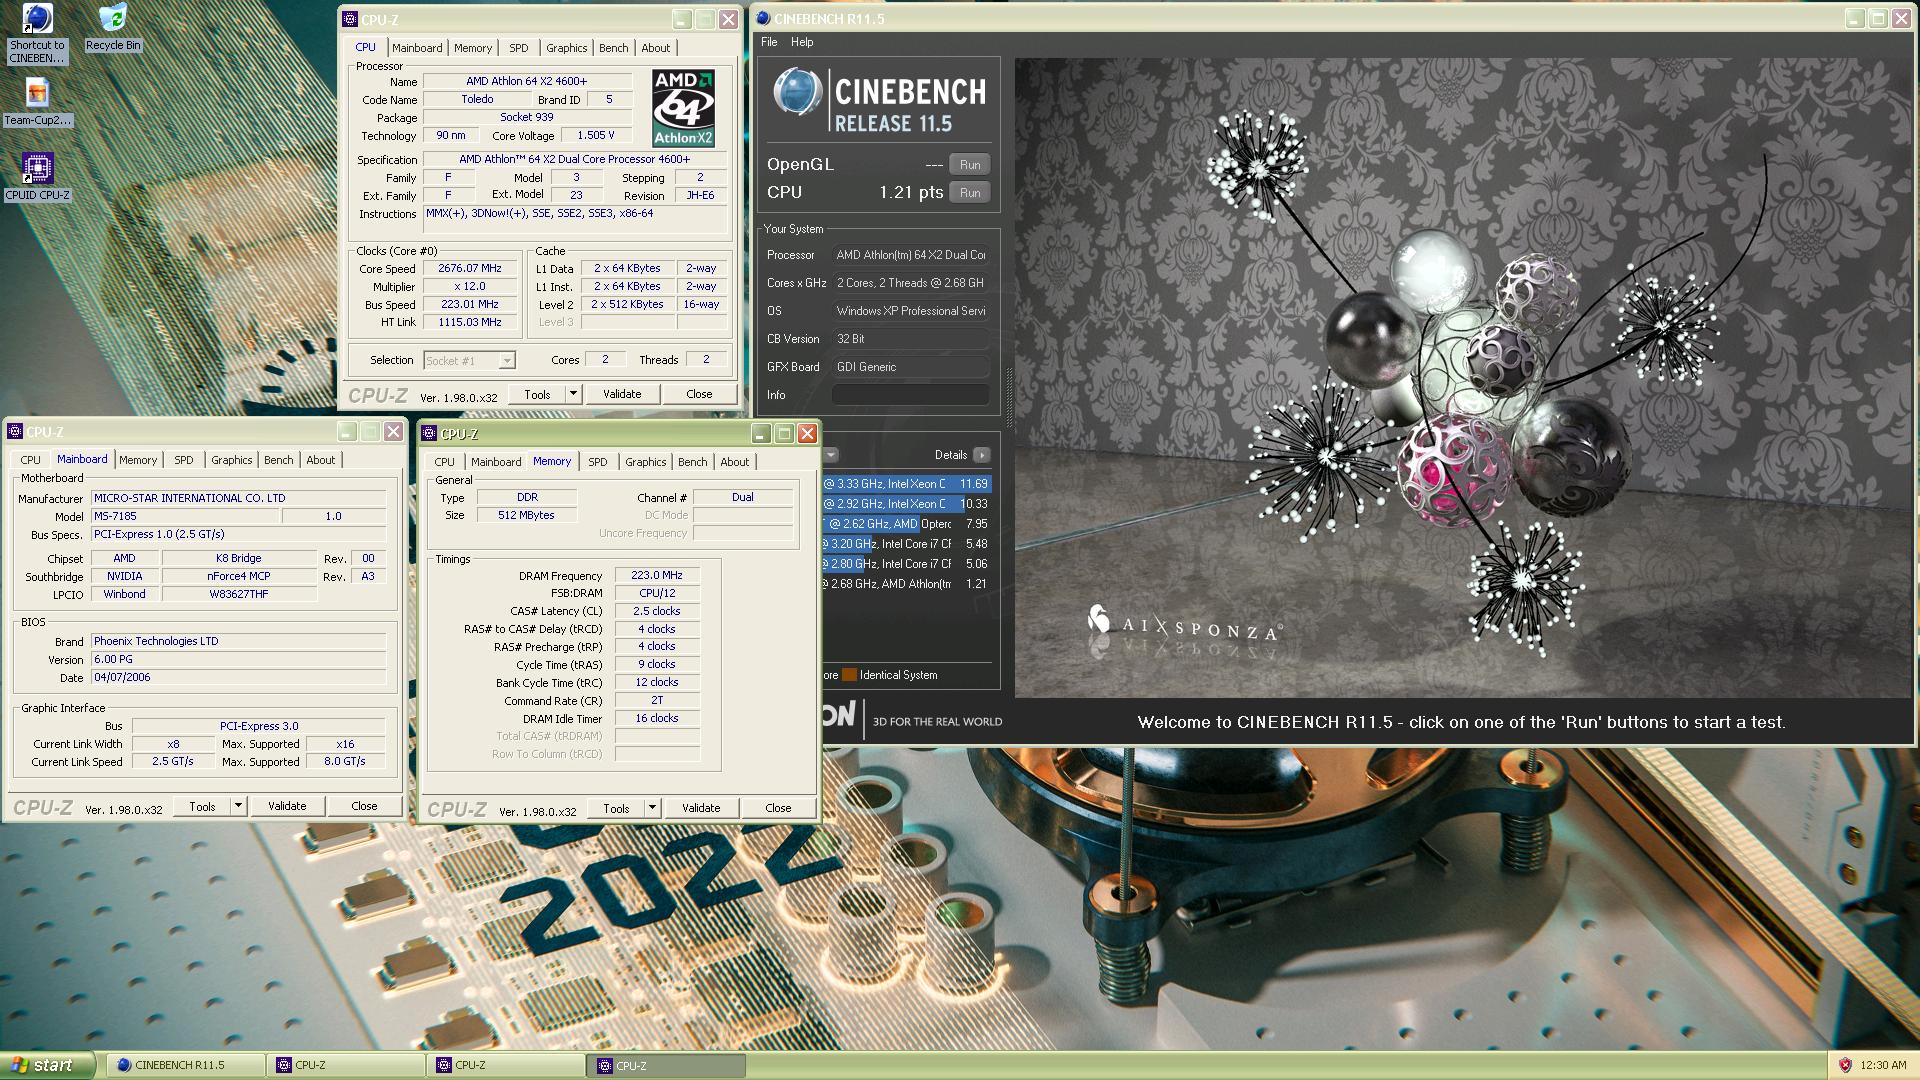Click the Core Speed 2676.07 MHz value
Screen dimensions: 1920x1080
[x=470, y=268]
